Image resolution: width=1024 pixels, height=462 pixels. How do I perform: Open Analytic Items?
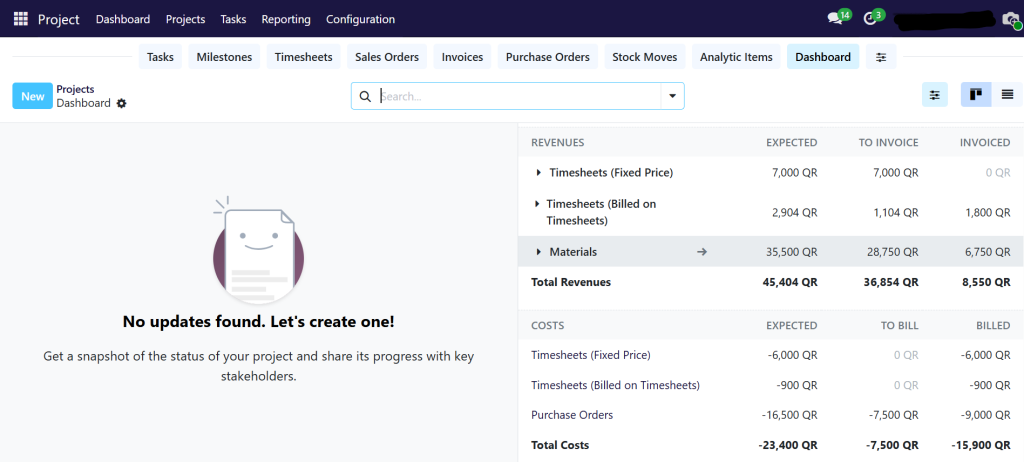(736, 57)
